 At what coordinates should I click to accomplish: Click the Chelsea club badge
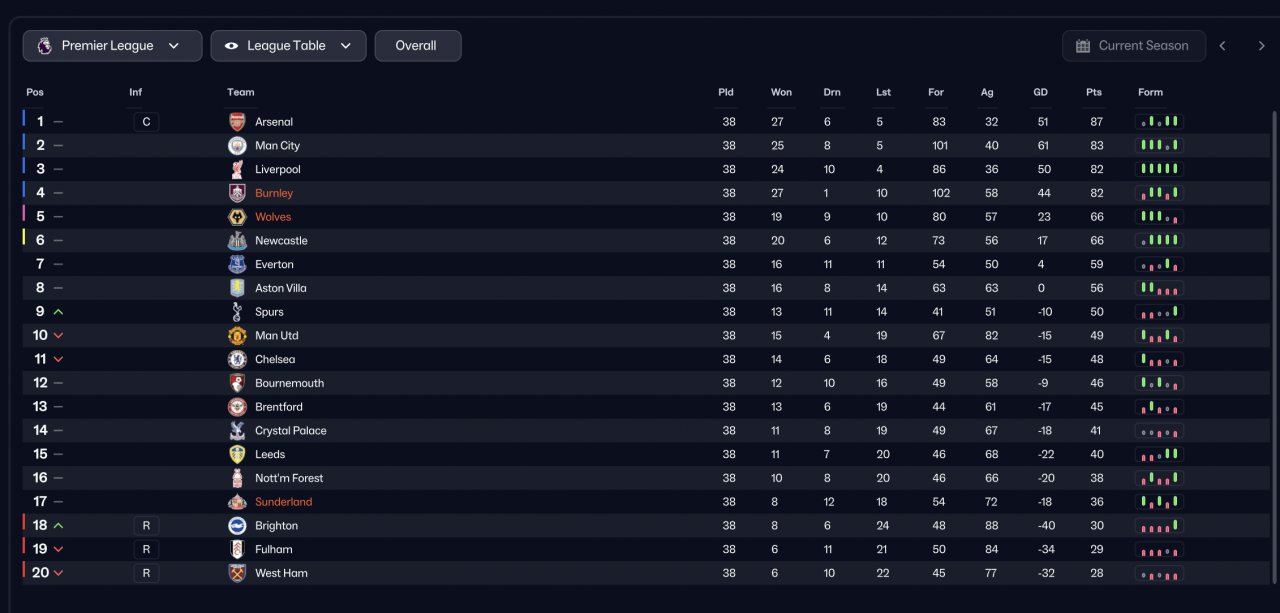tap(237, 360)
